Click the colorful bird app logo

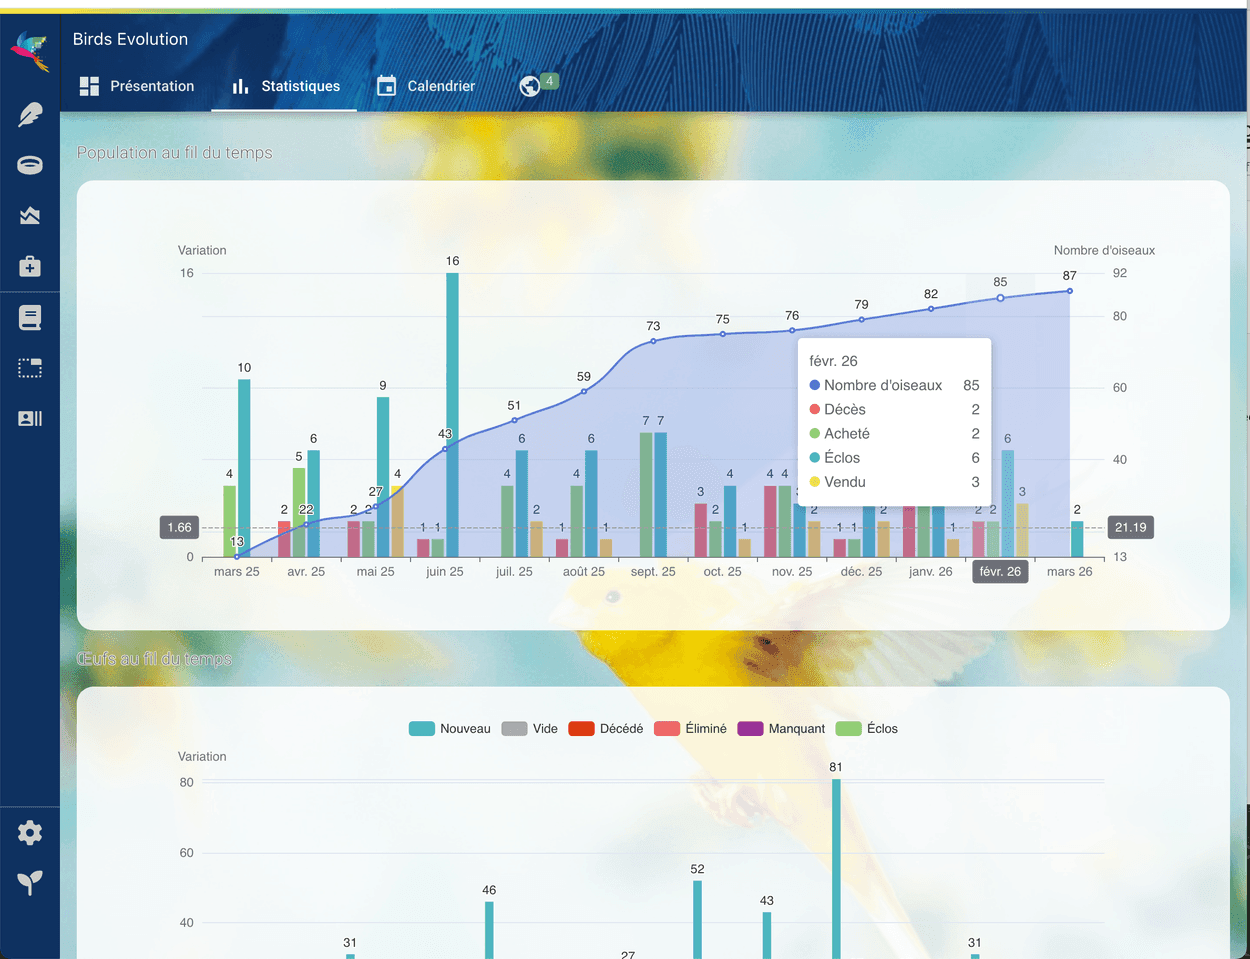tap(30, 50)
